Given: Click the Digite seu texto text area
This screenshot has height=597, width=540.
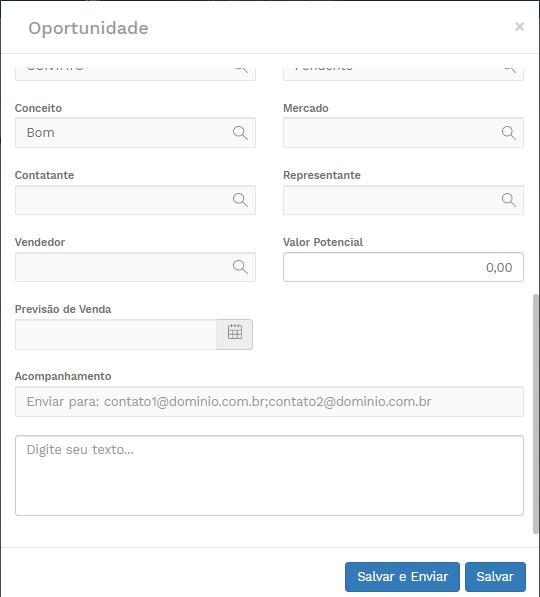Looking at the screenshot, I should point(269,476).
